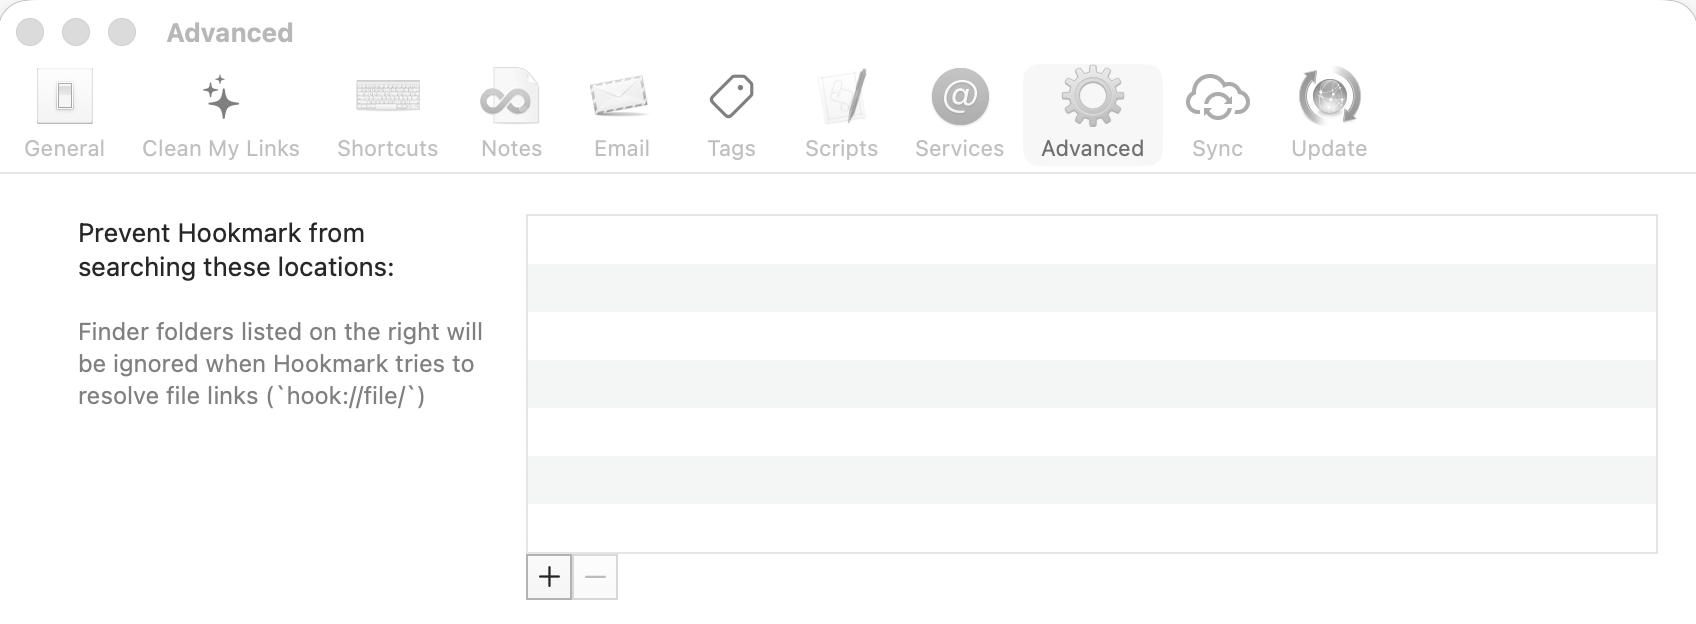1696x624 pixels.
Task: Switch to the Tags pane icon
Action: [x=731, y=97]
